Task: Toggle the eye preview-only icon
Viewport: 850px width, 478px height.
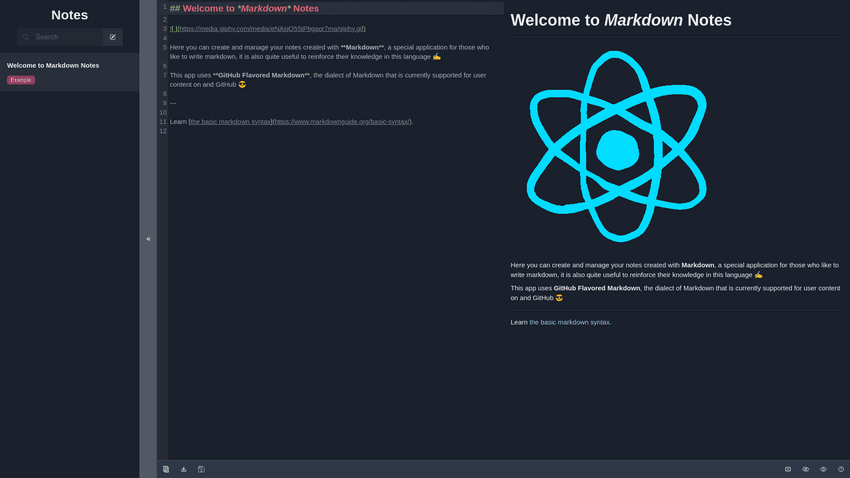Action: coord(823,469)
